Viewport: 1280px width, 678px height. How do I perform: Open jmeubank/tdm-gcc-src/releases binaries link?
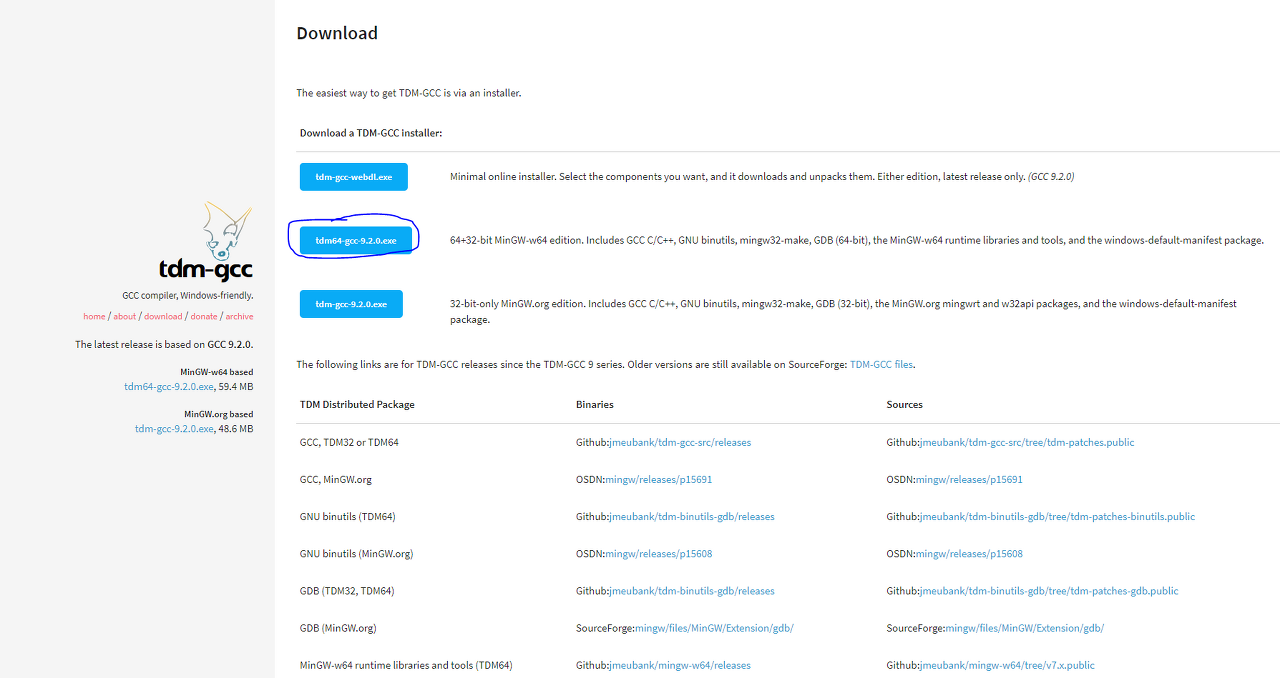[x=679, y=442]
